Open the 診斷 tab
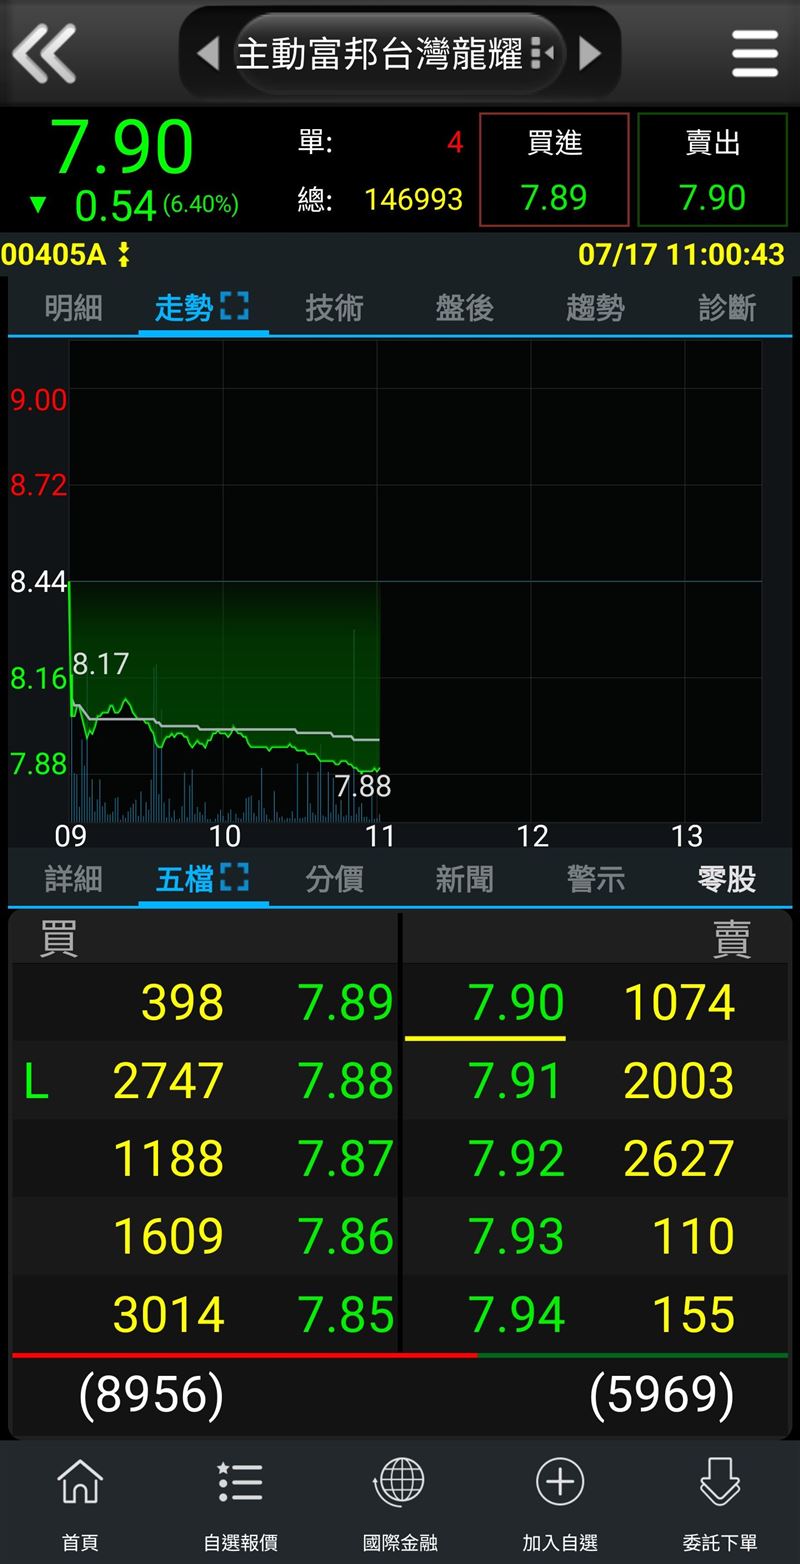Image resolution: width=800 pixels, height=1564 pixels. pyautogui.click(x=727, y=308)
